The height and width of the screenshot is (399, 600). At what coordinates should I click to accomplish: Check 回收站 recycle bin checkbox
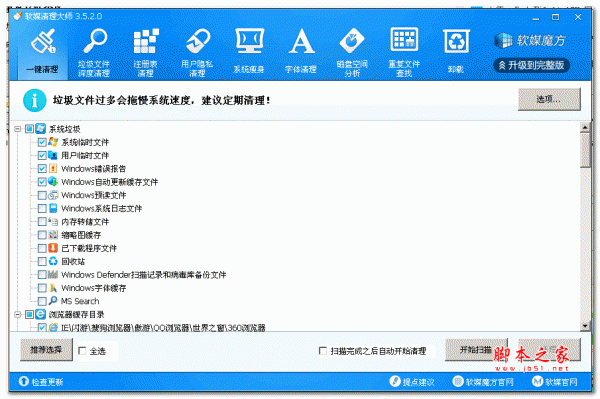pos(42,261)
